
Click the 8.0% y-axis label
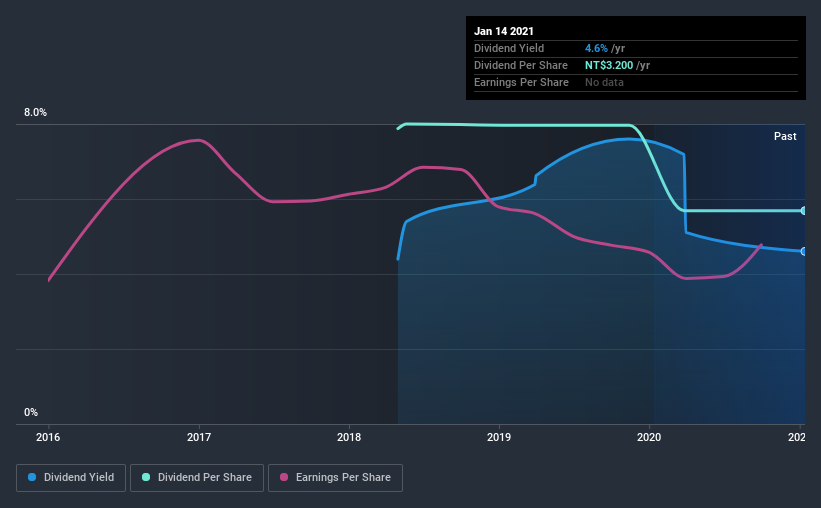35,113
